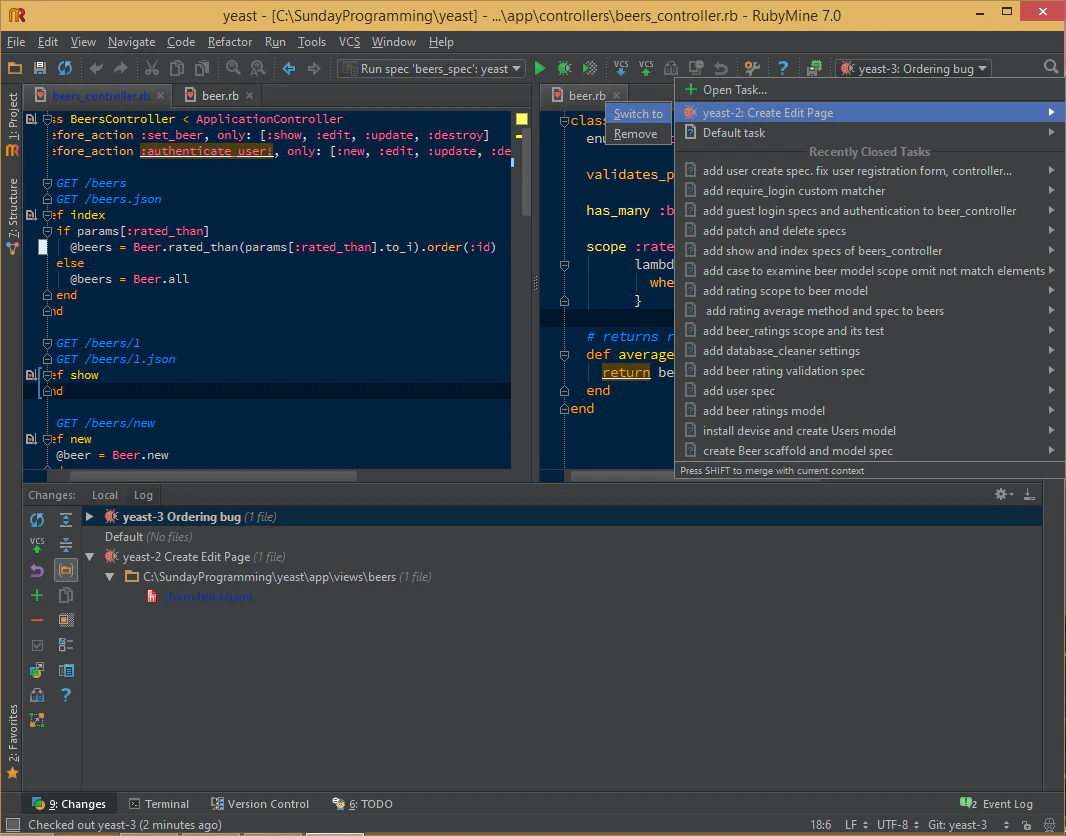Image resolution: width=1066 pixels, height=836 pixels.
Task: Toggle the 2: Structure tool window
Action: pyautogui.click(x=12, y=216)
